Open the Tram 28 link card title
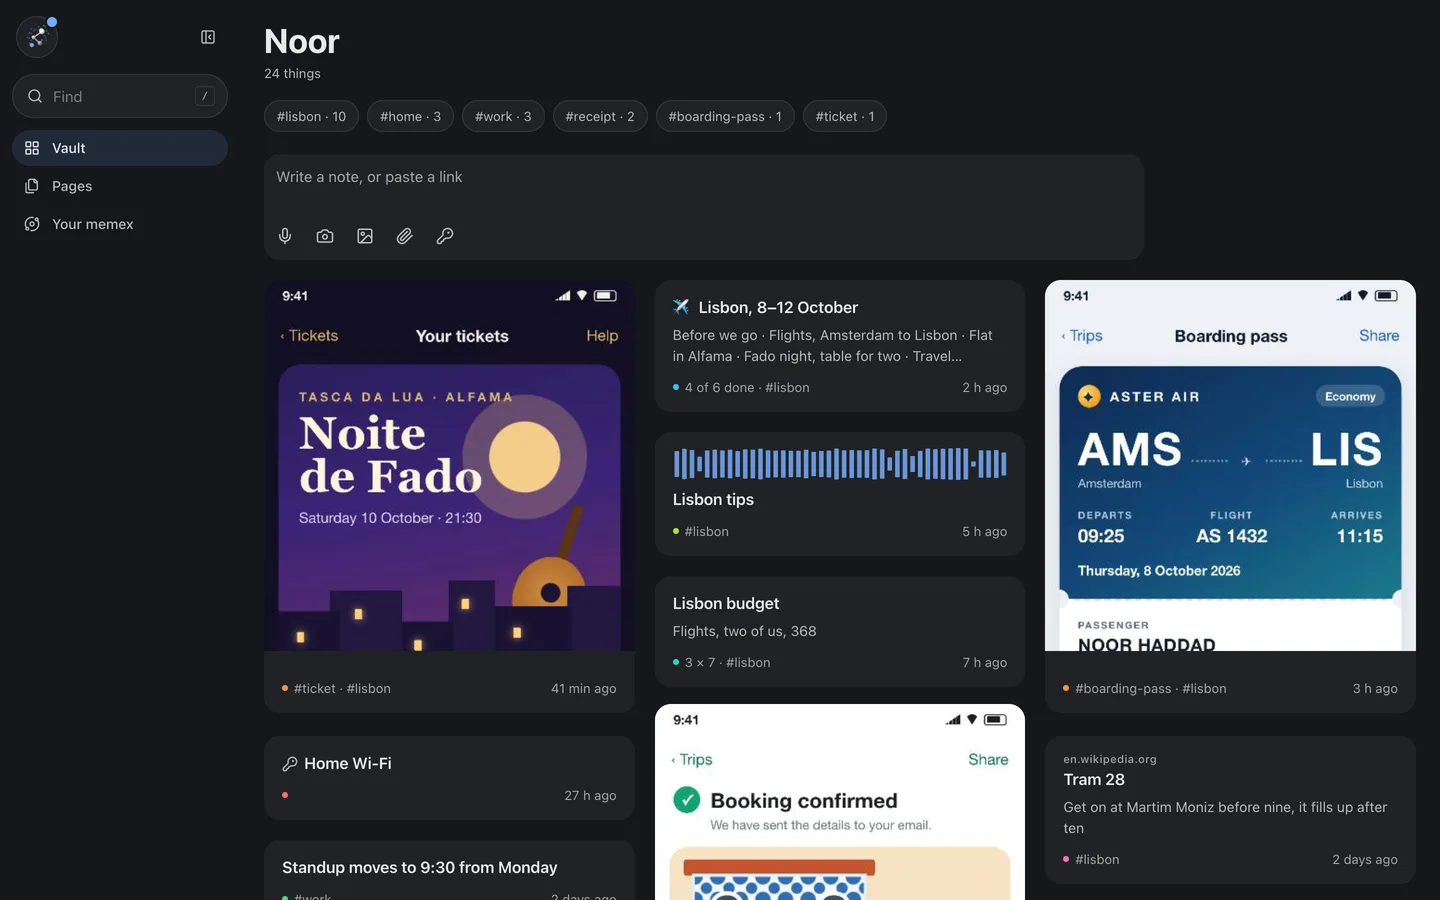The image size is (1440, 900). click(1094, 780)
